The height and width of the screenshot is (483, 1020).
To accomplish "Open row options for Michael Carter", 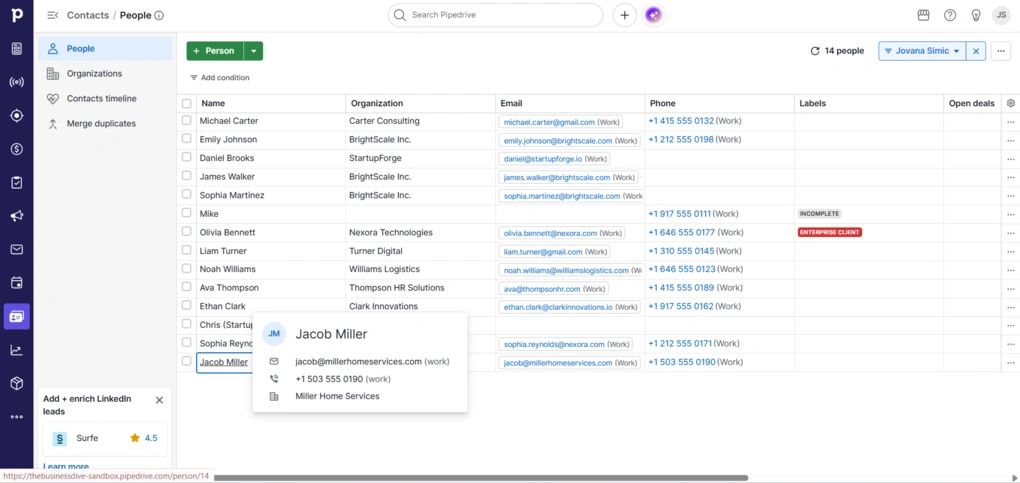I will [1010, 122].
